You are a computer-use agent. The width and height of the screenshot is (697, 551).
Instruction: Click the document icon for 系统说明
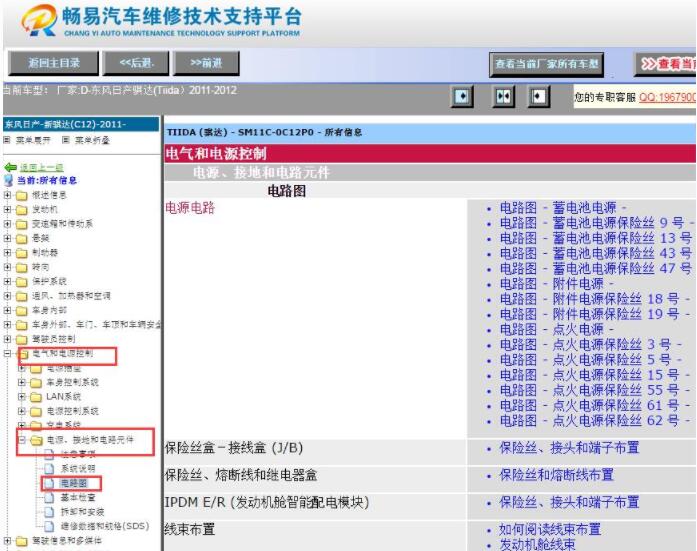[x=49, y=469]
